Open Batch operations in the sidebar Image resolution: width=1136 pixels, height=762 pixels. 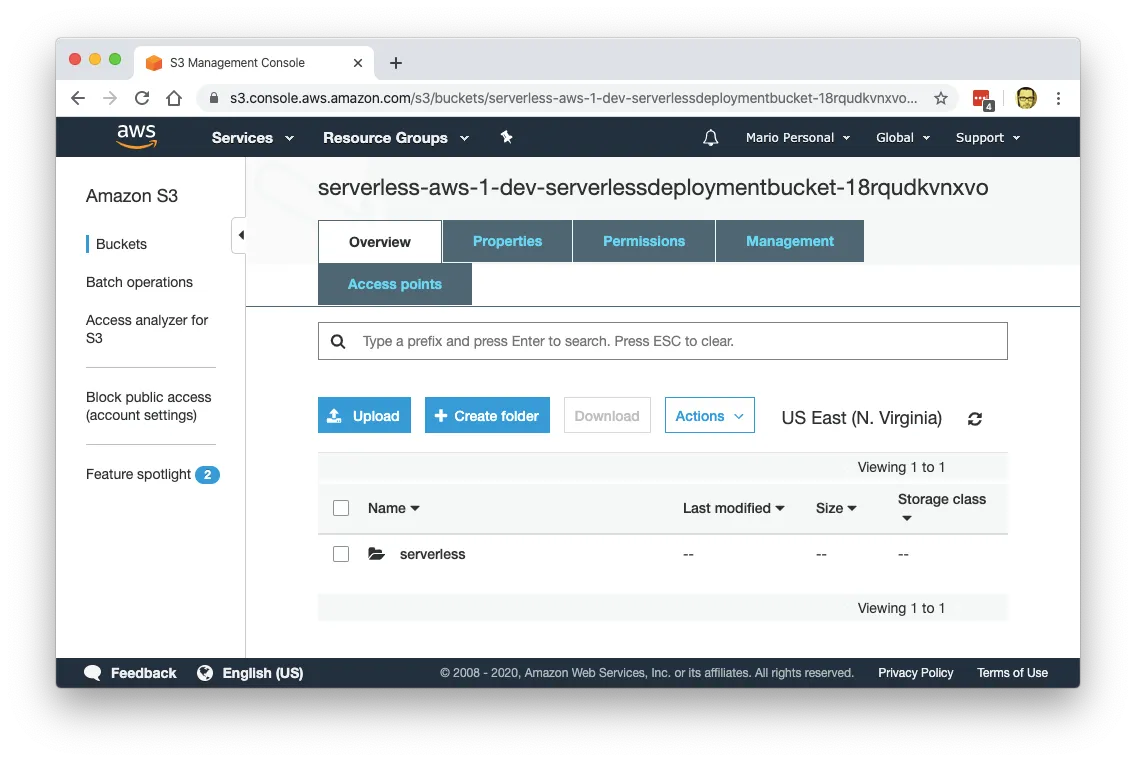coord(139,282)
